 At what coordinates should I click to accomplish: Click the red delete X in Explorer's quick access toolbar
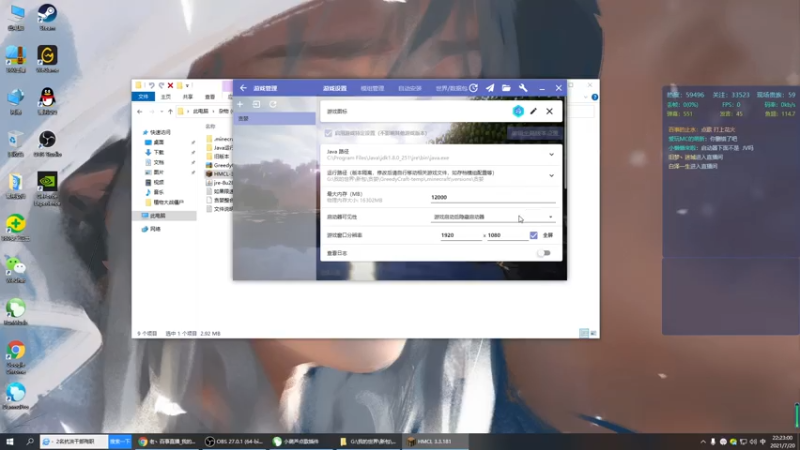[170, 85]
